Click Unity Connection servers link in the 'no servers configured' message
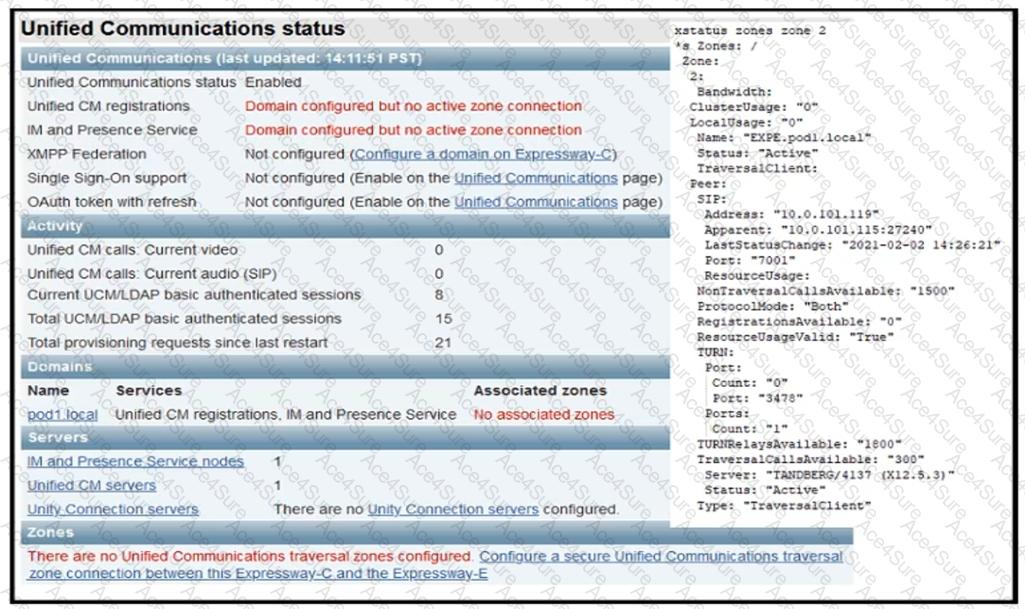Image resolution: width=1025 pixels, height=609 pixels. click(x=453, y=509)
